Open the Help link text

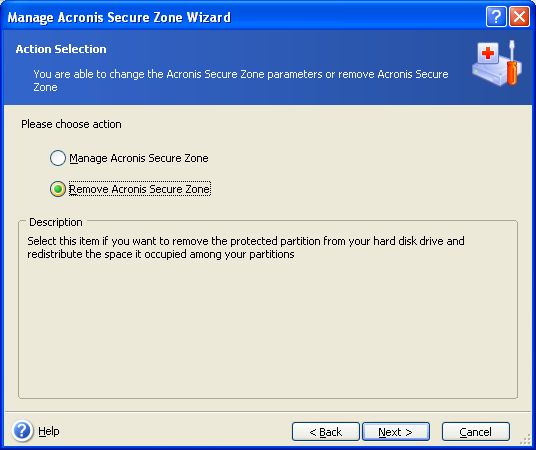[x=49, y=431]
